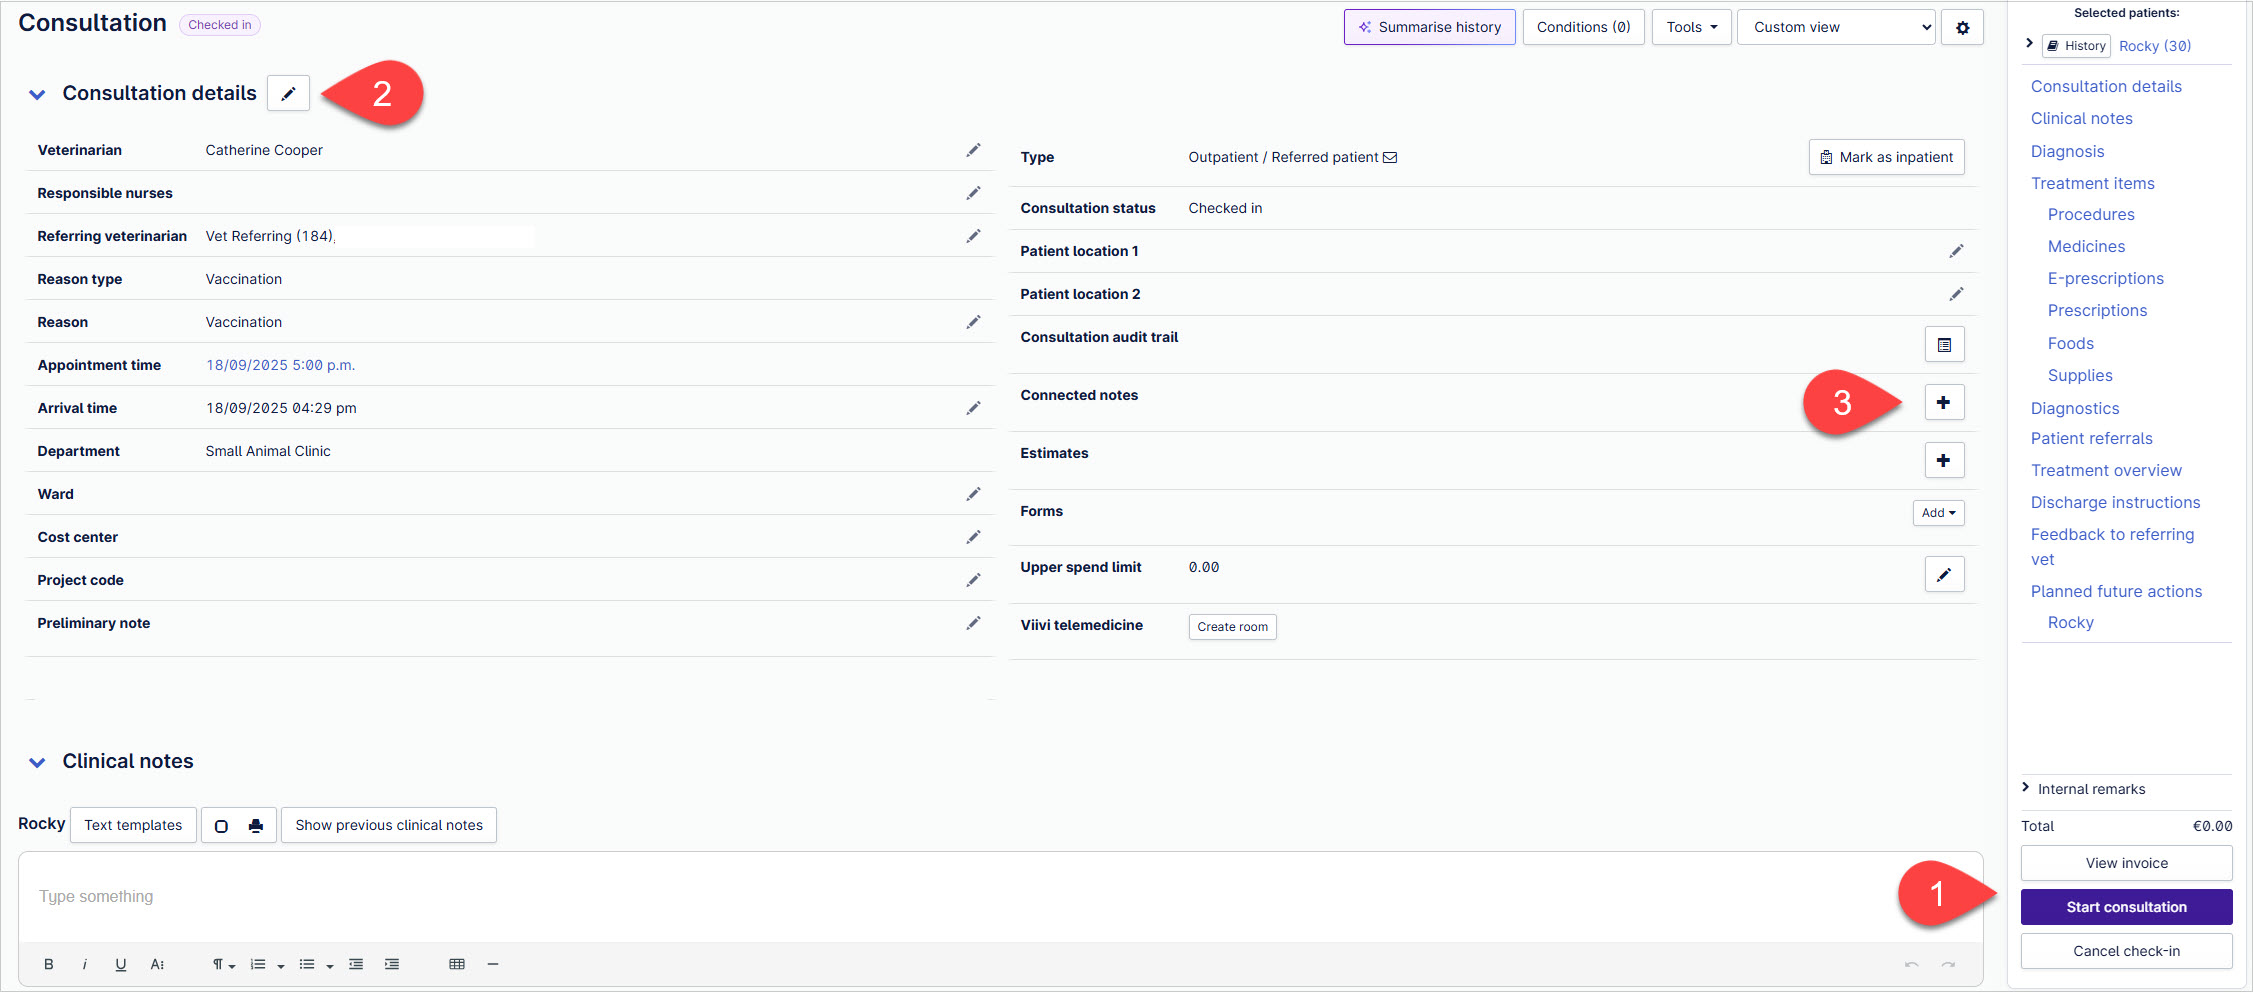Undo last edit in notes editor
Viewport: 2253px width, 992px height.
[x=1911, y=964]
